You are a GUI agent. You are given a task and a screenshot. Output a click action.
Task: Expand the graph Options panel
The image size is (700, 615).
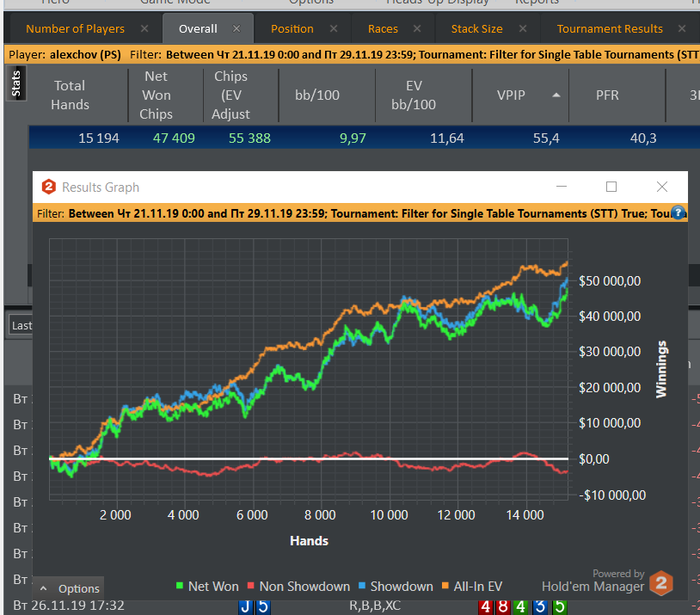69,589
